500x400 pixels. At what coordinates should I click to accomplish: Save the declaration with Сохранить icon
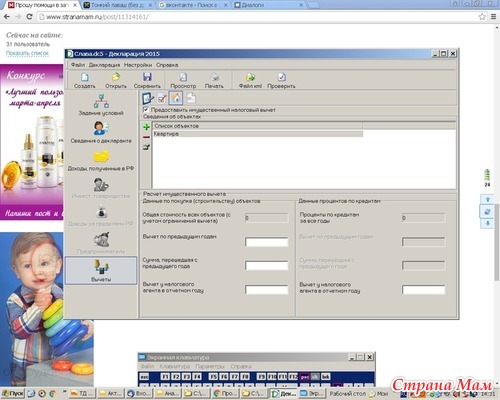point(147,81)
